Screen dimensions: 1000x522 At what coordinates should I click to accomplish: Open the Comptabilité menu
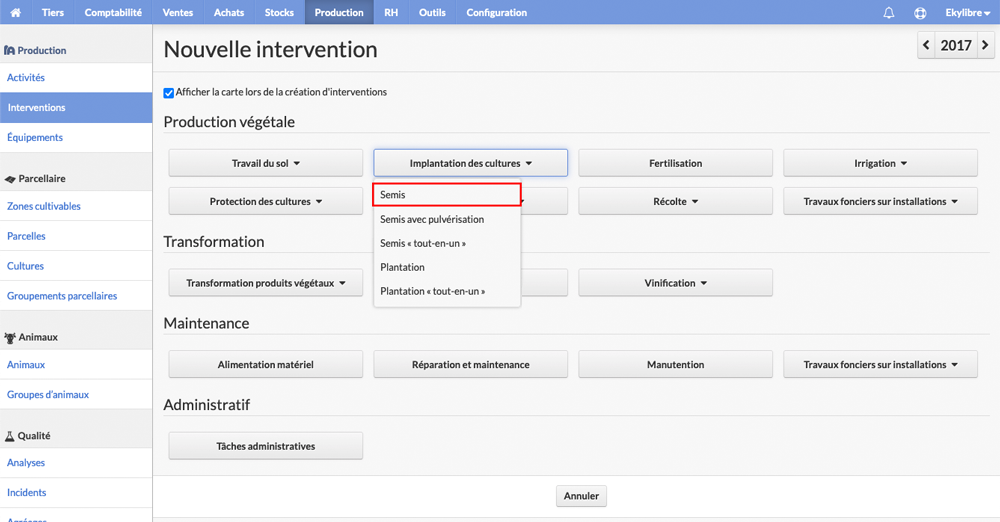point(113,12)
